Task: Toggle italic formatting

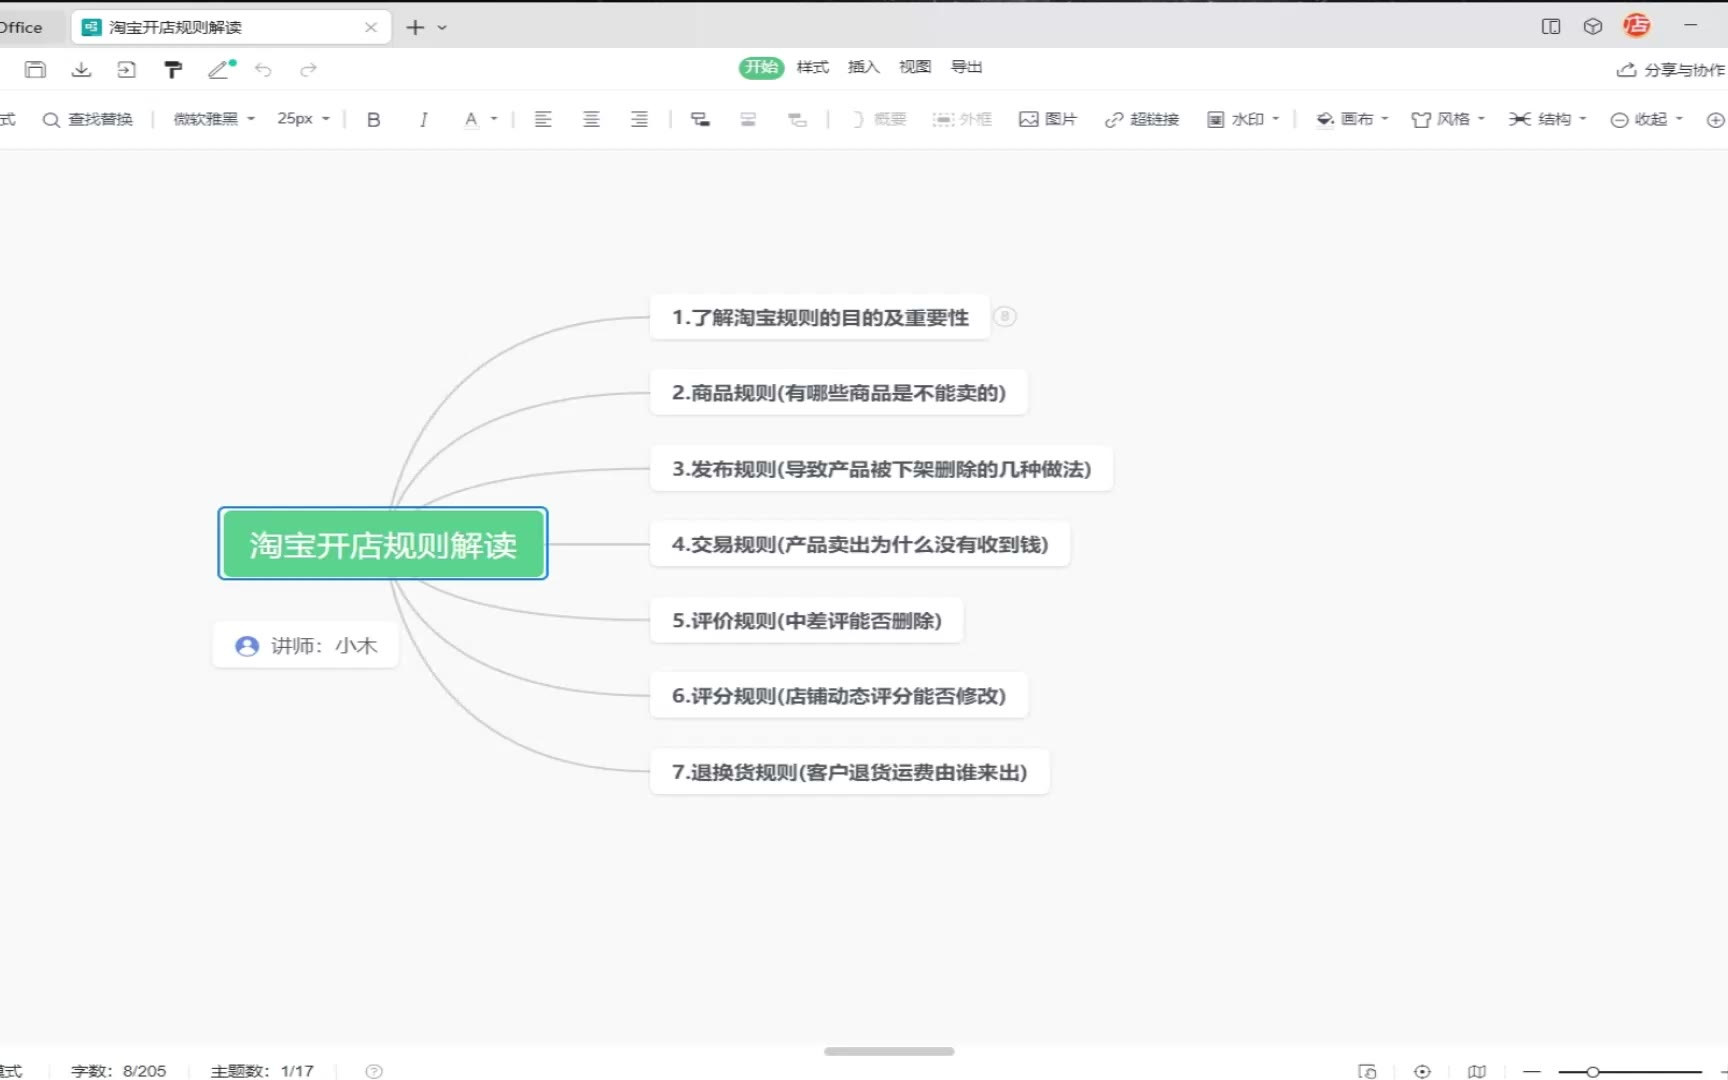Action: [423, 119]
